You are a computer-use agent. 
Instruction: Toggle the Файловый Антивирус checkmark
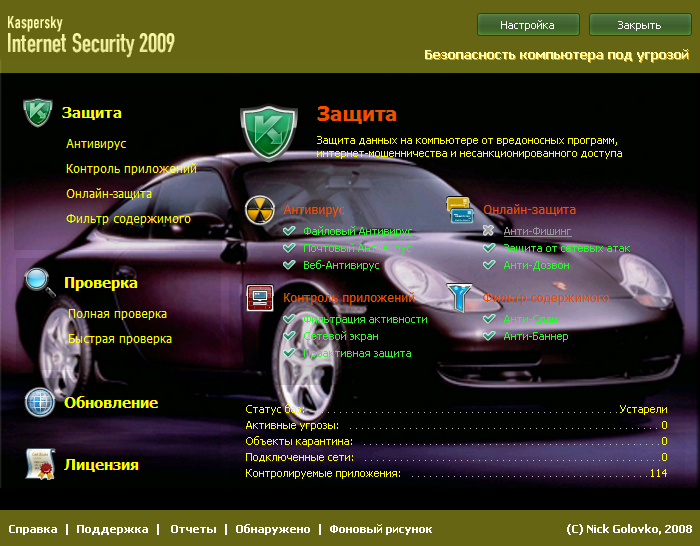pos(289,231)
